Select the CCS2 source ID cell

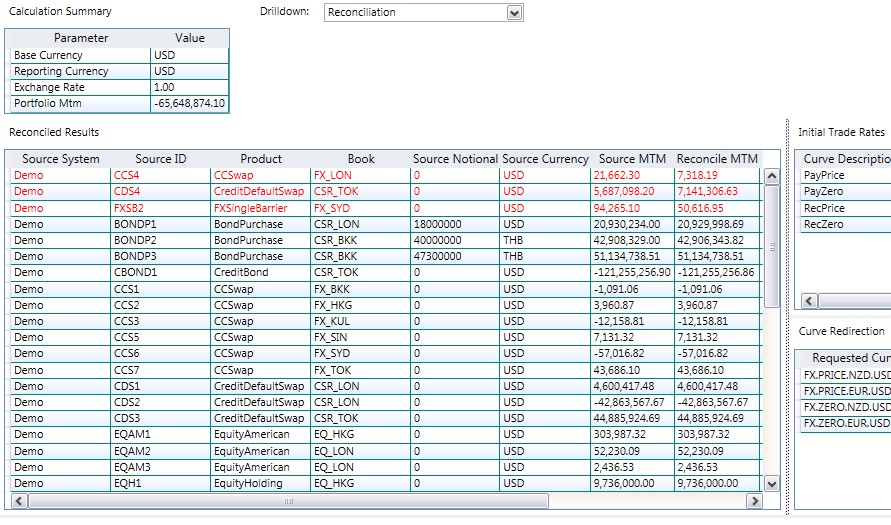pos(160,305)
